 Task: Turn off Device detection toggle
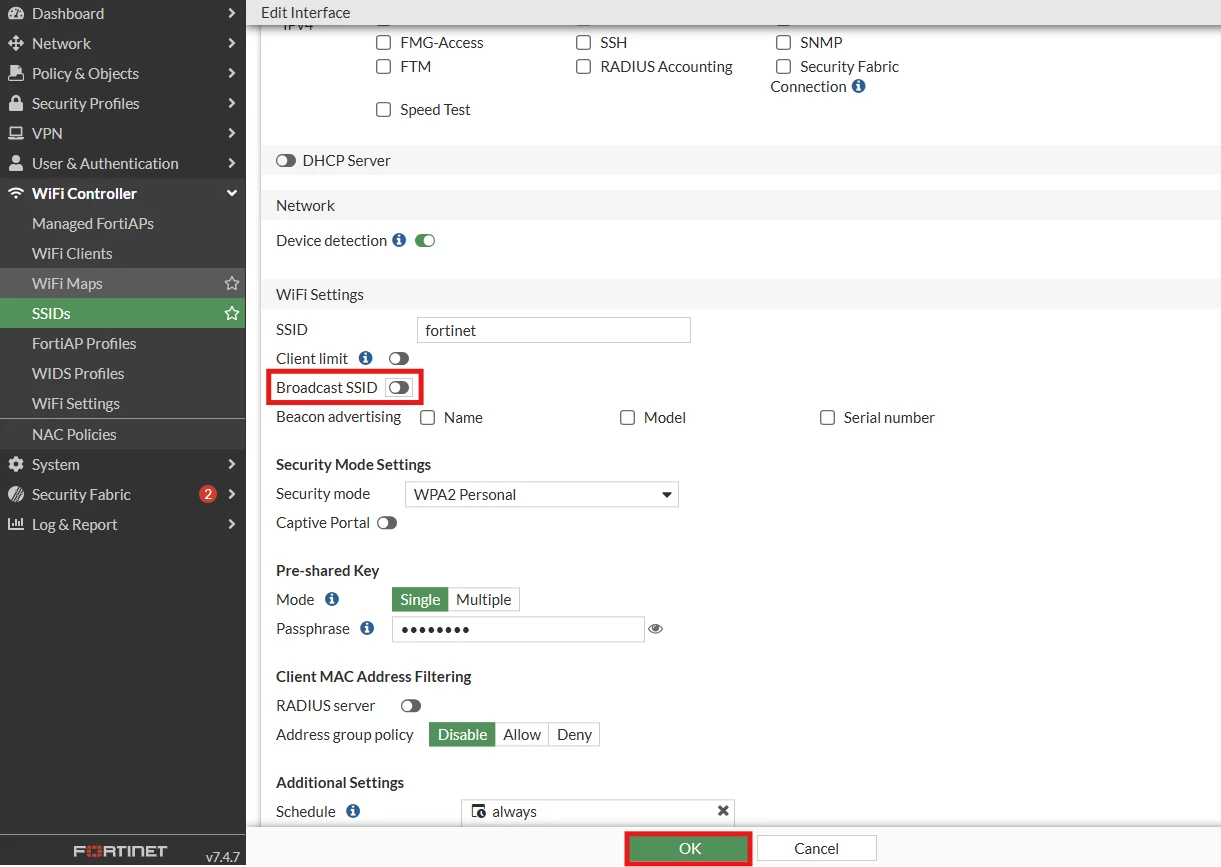point(425,240)
